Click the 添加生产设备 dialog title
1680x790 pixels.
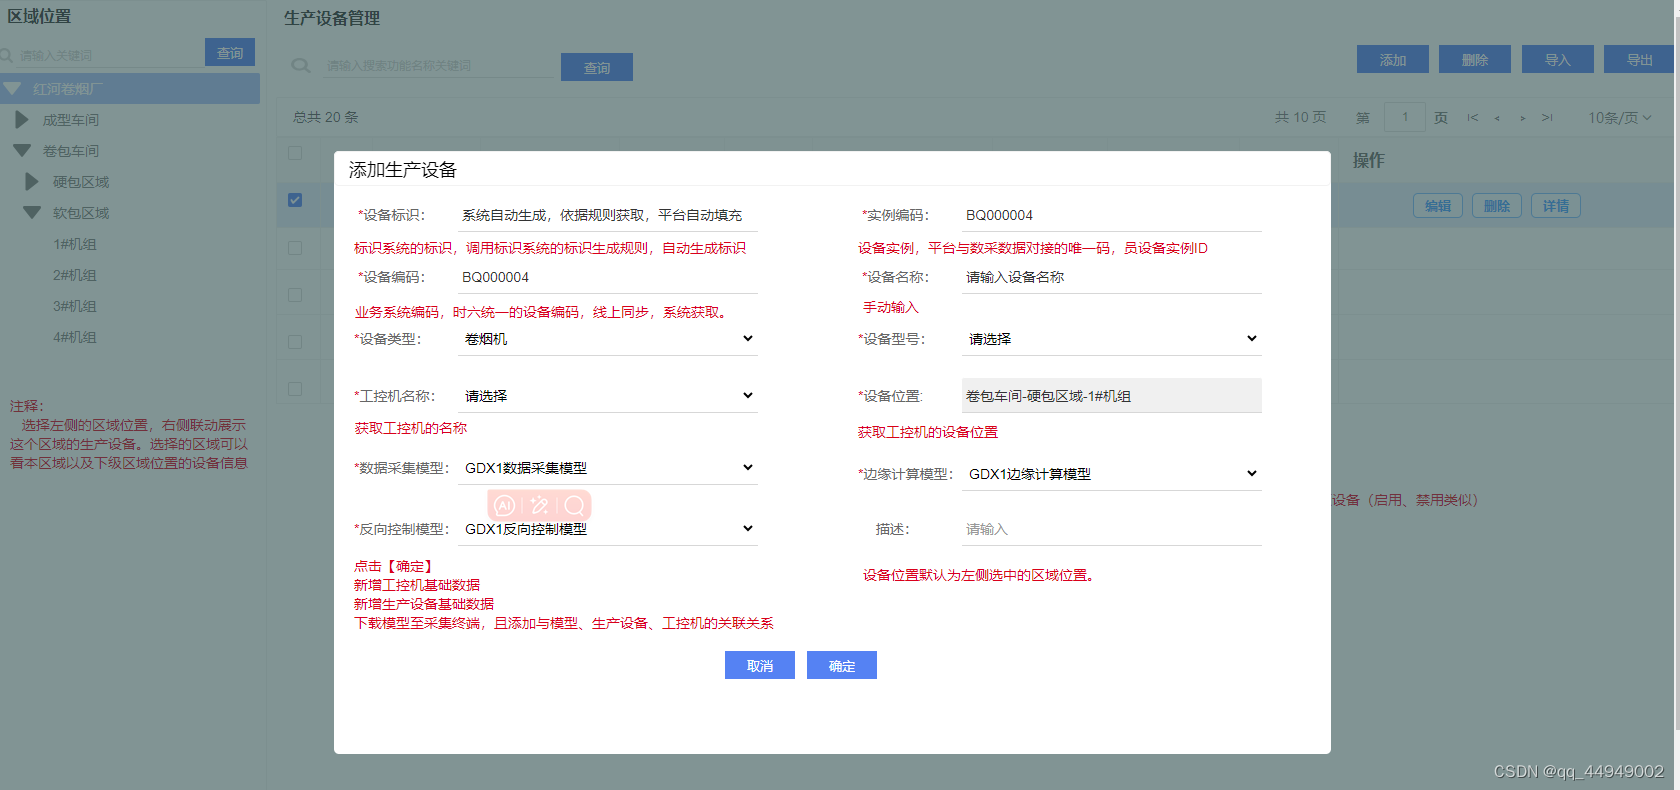[x=403, y=170]
